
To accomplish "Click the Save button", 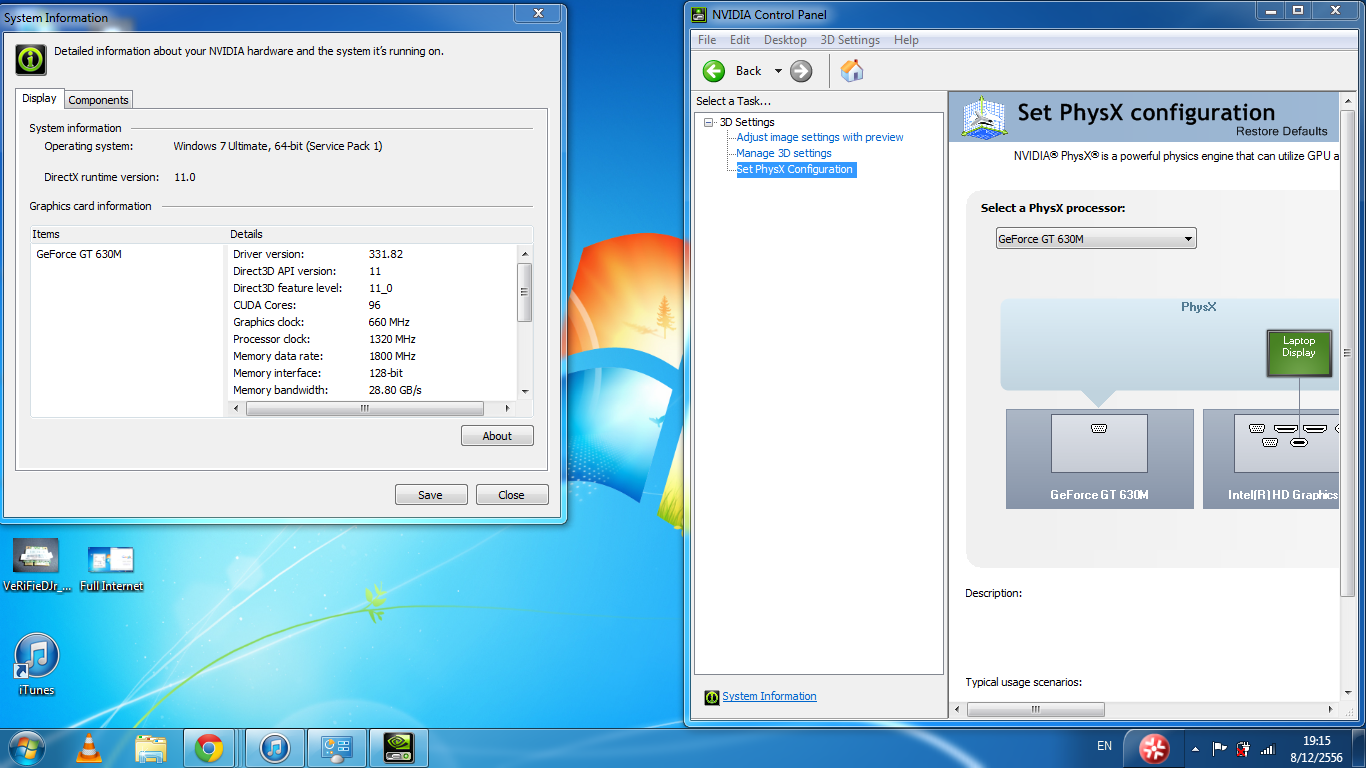I will (x=430, y=495).
